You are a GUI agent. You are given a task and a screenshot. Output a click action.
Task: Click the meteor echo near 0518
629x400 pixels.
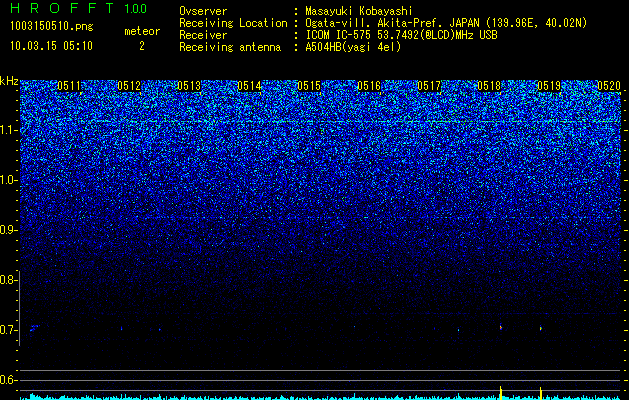501,327
